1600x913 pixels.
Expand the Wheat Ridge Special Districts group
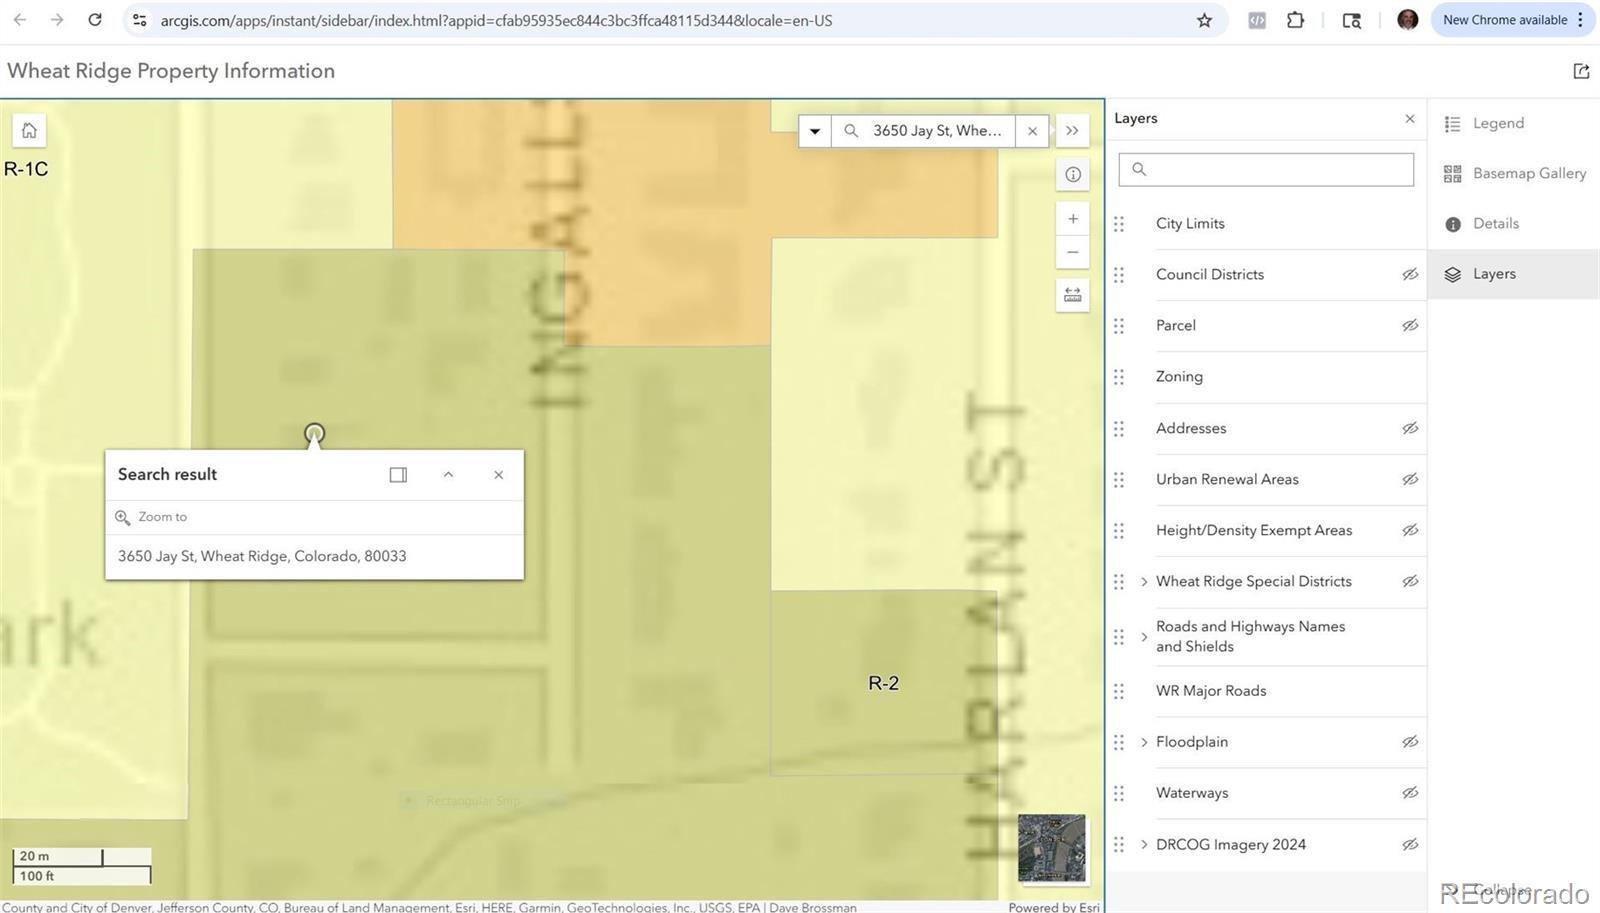tap(1144, 581)
